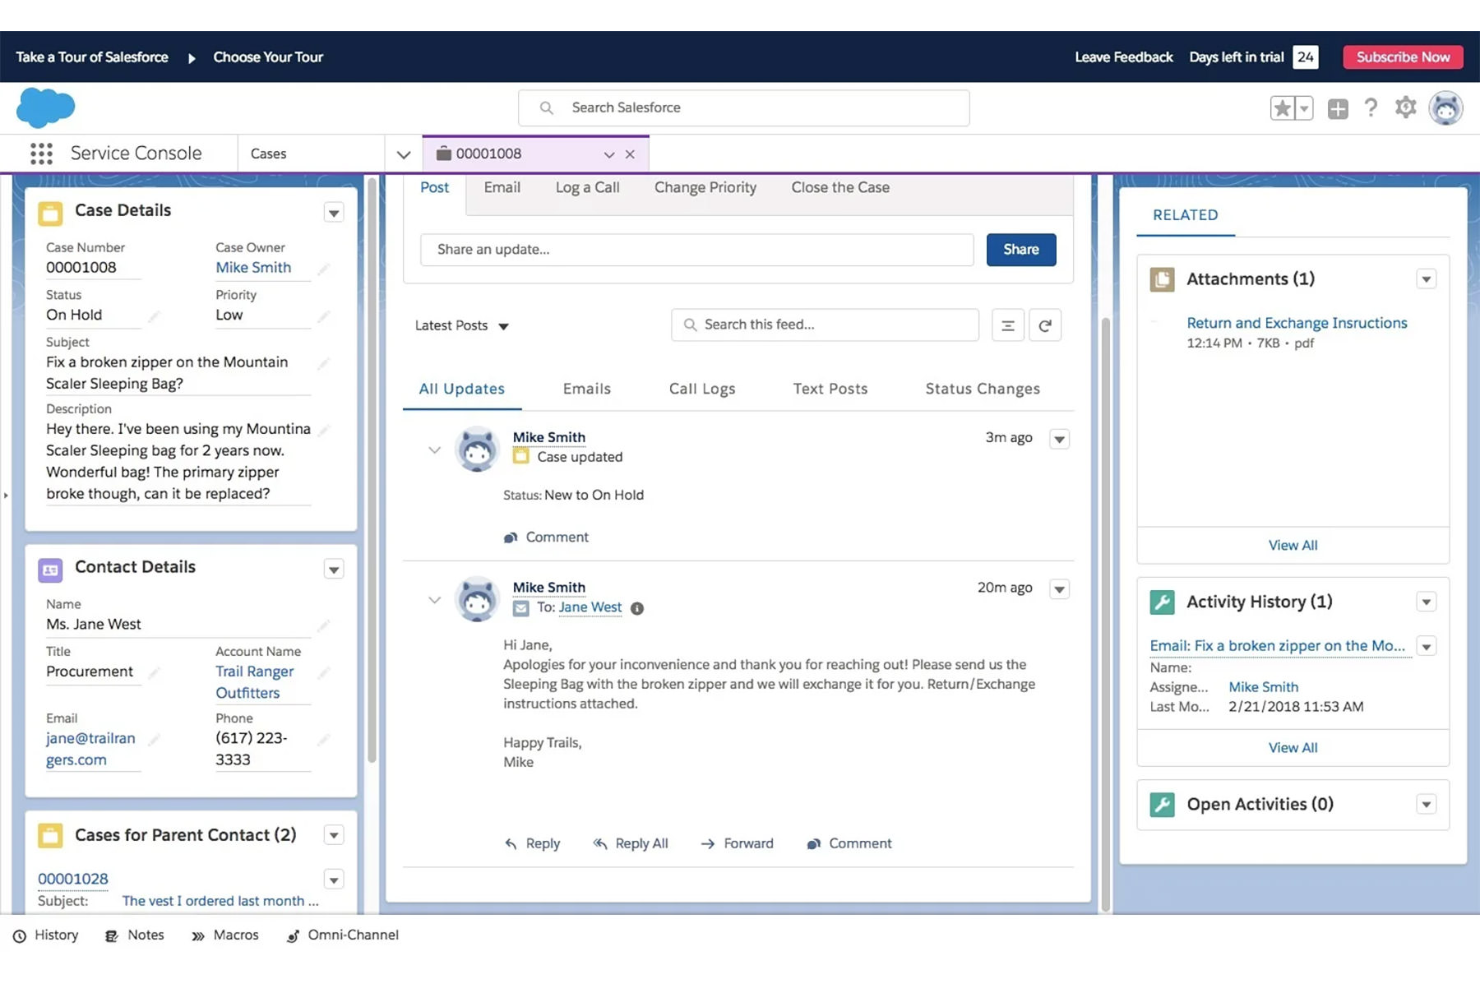Open the Notes utility
This screenshot has width=1480, height=987.
(x=134, y=935)
